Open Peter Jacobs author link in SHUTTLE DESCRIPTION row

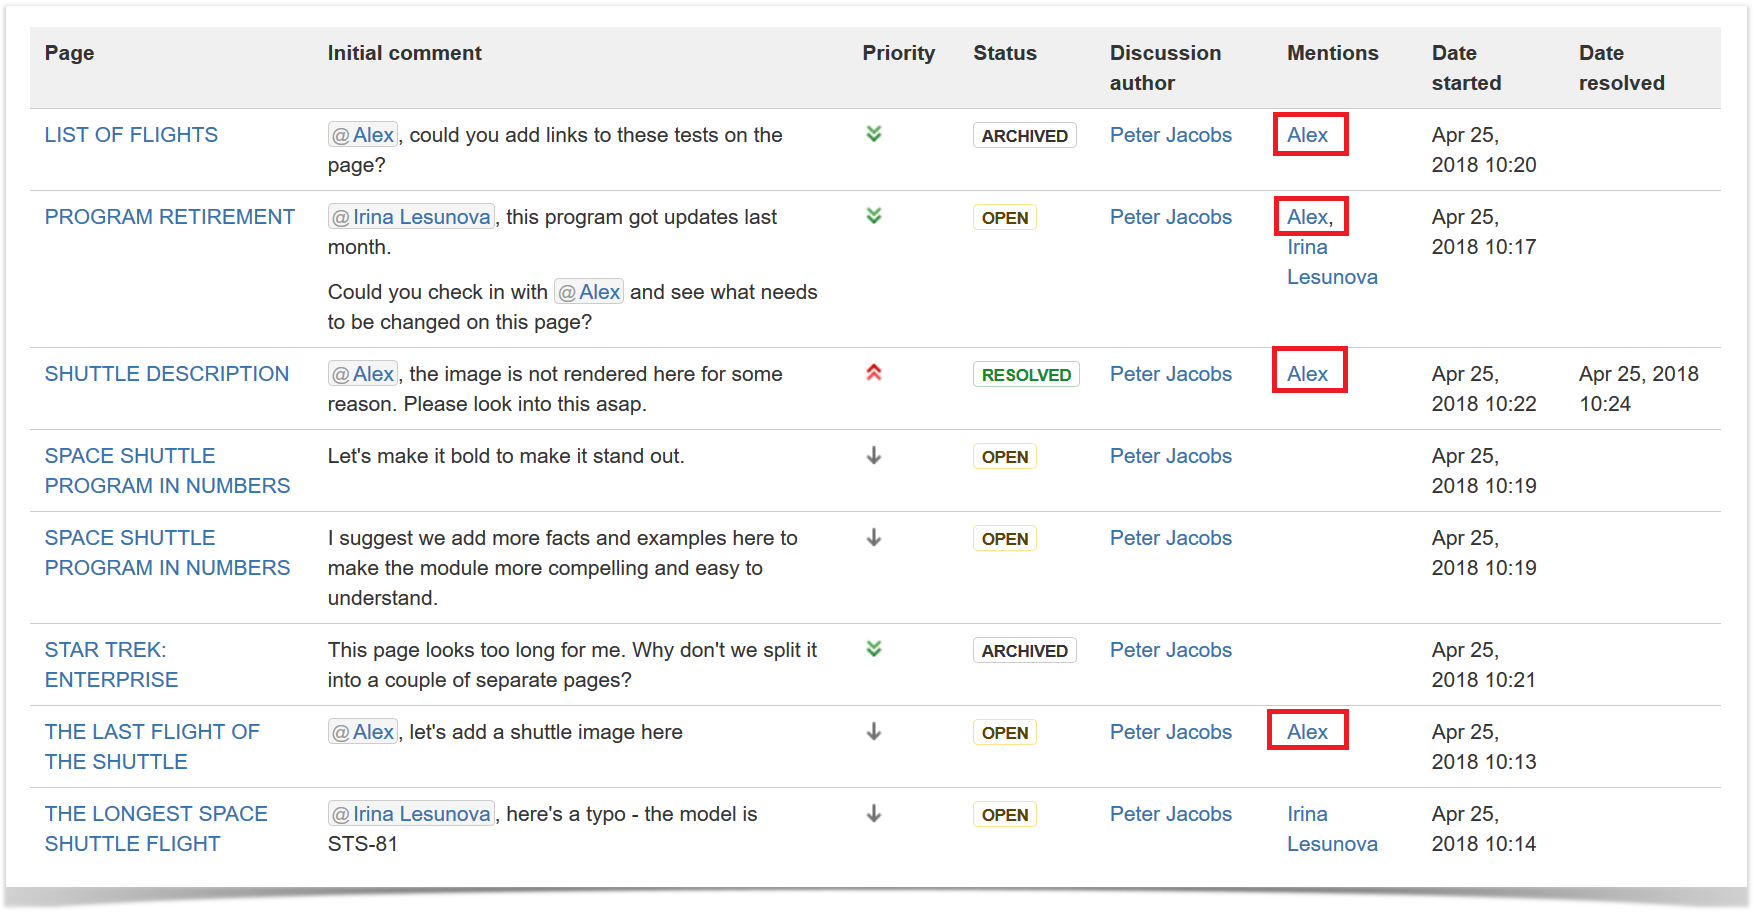point(1170,374)
